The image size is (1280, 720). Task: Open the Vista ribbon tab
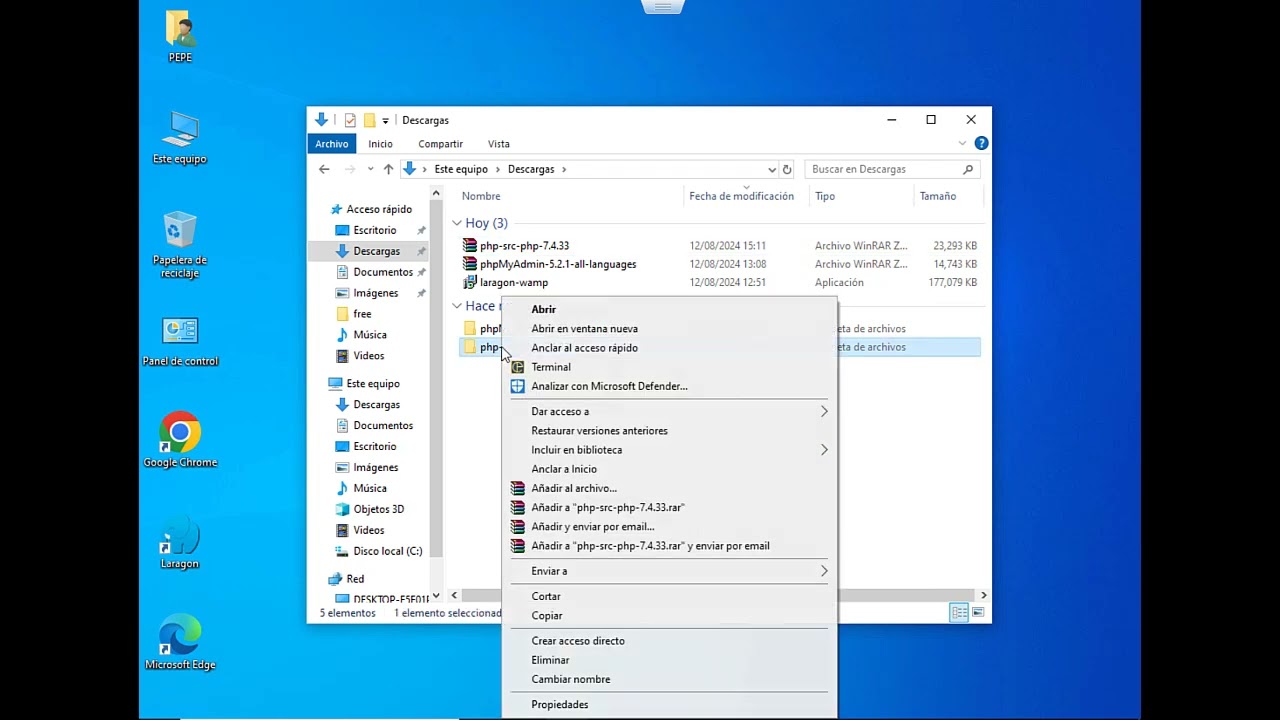[499, 144]
